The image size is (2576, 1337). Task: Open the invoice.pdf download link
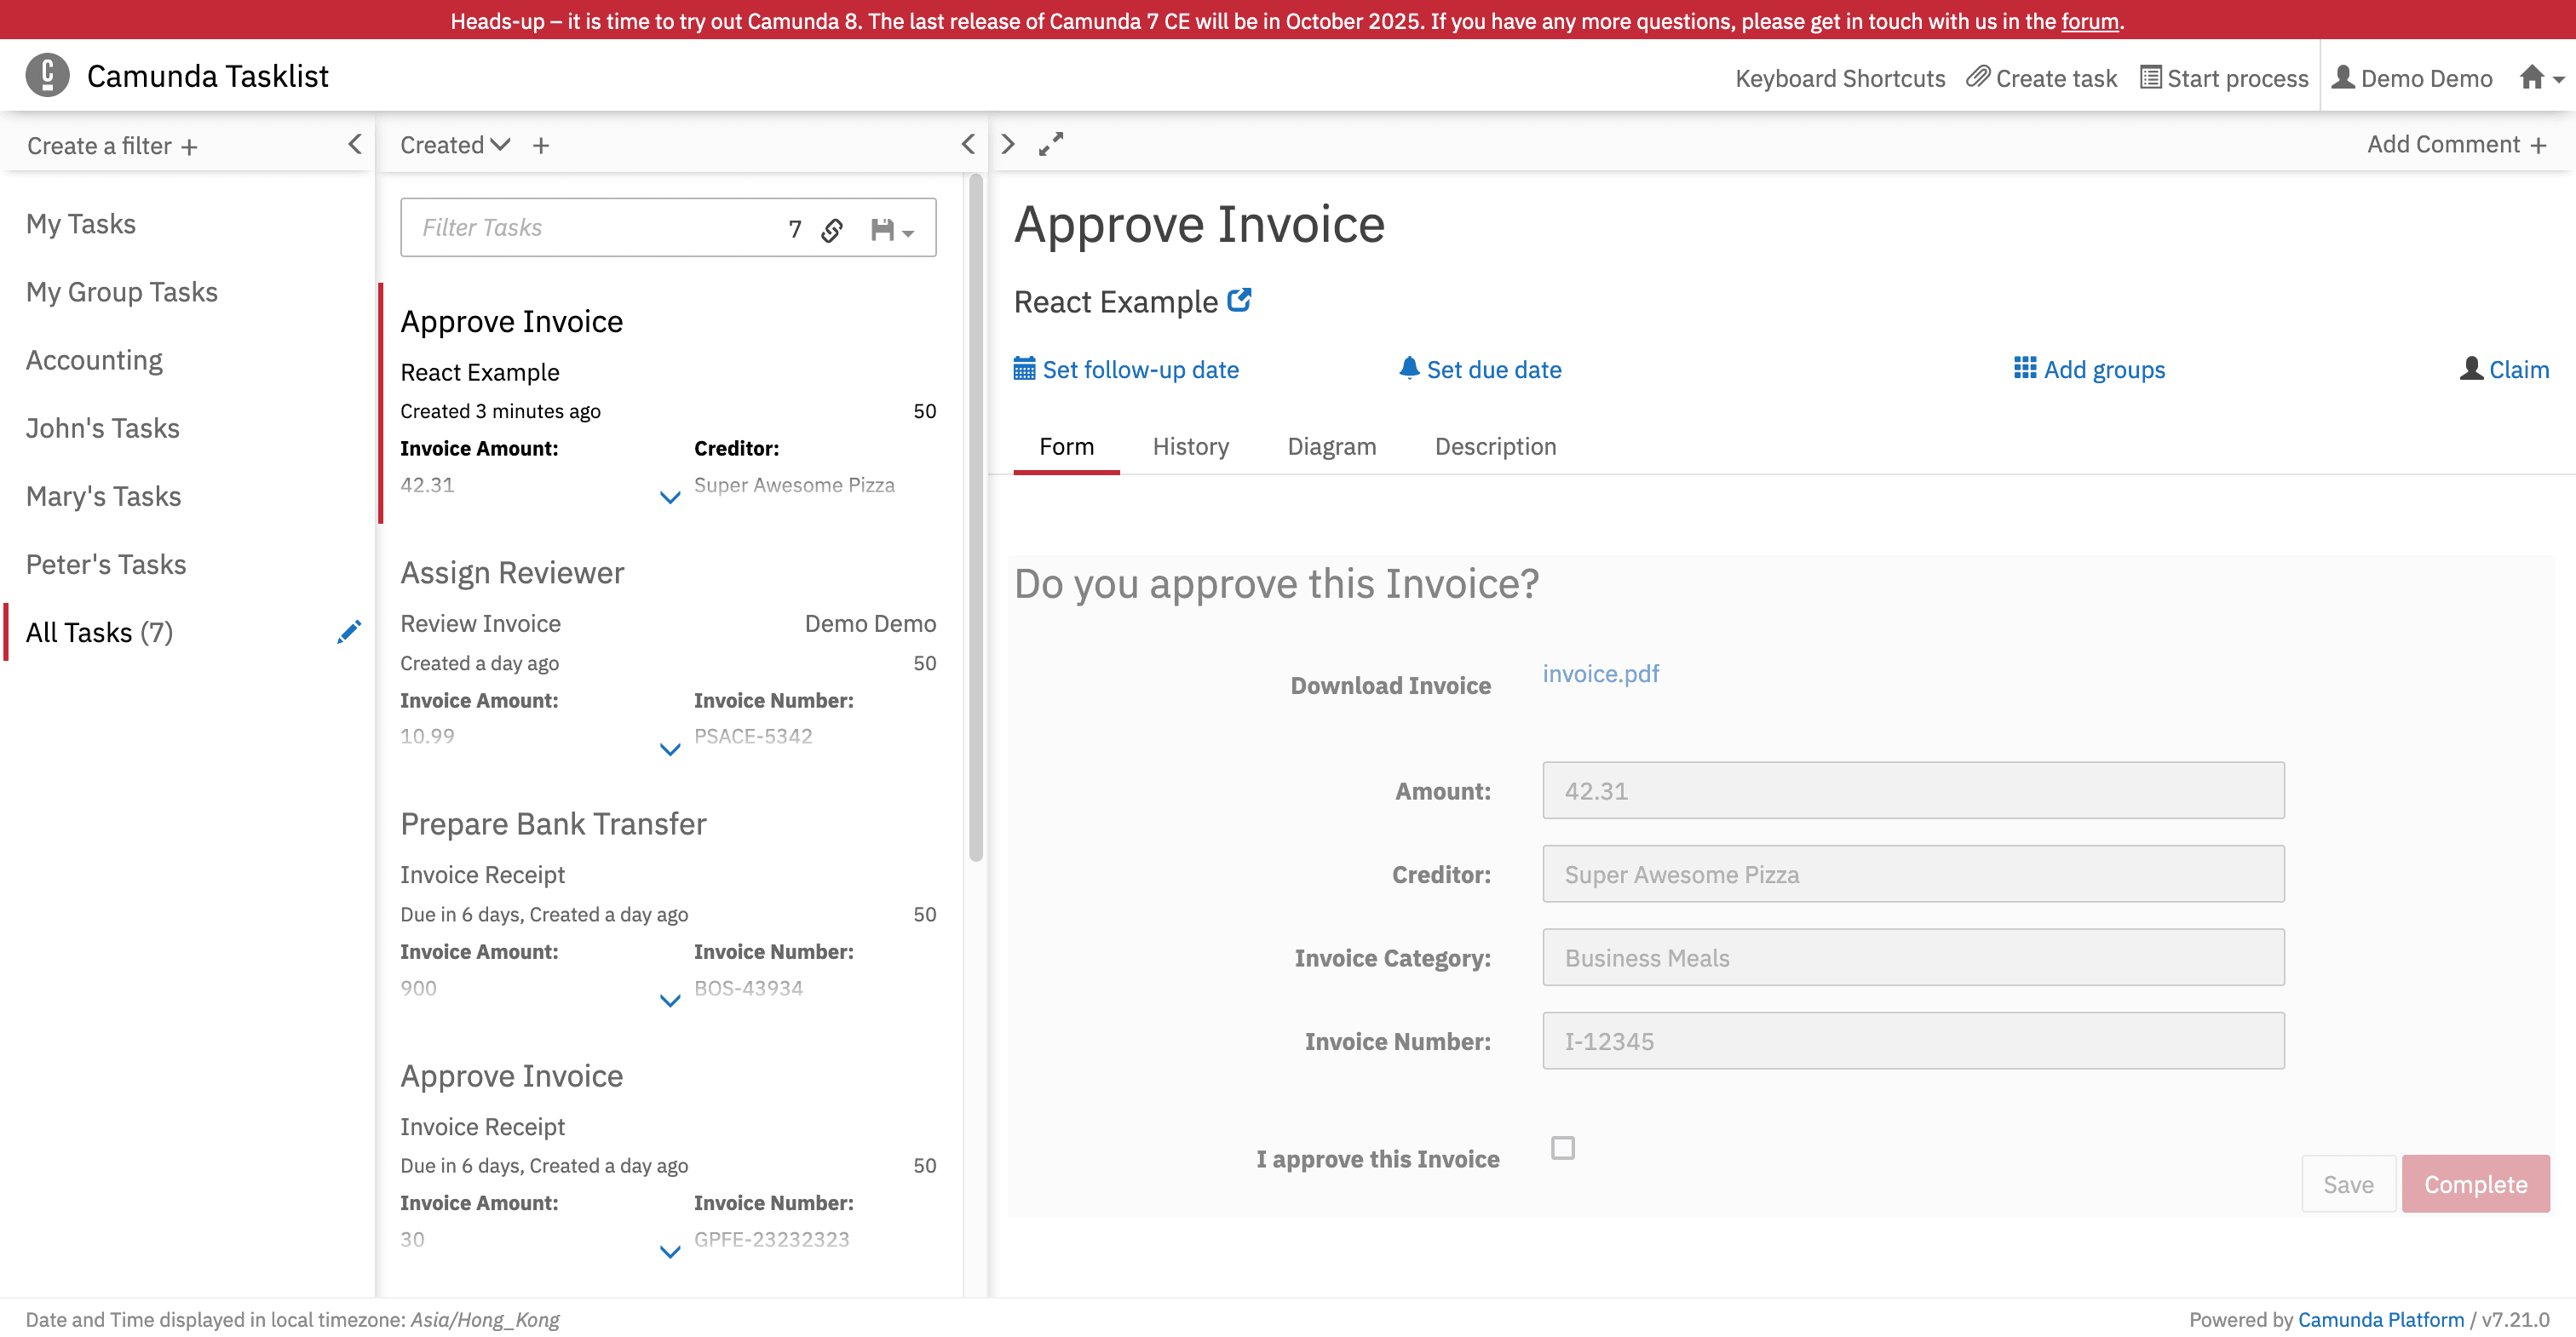coord(1600,674)
